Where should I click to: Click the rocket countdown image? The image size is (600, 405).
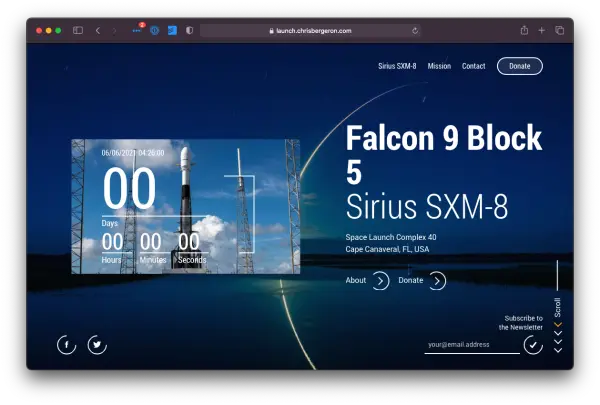pyautogui.click(x=186, y=206)
